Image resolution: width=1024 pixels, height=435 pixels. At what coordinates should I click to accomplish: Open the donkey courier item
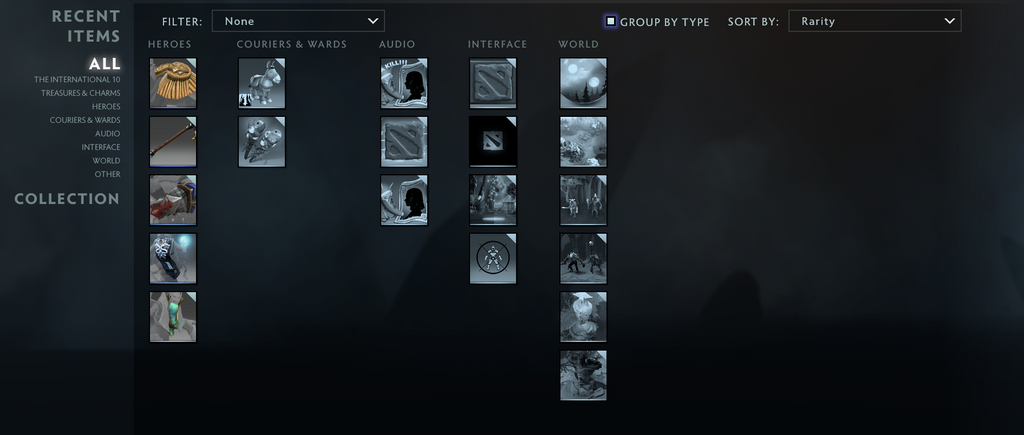pos(262,83)
